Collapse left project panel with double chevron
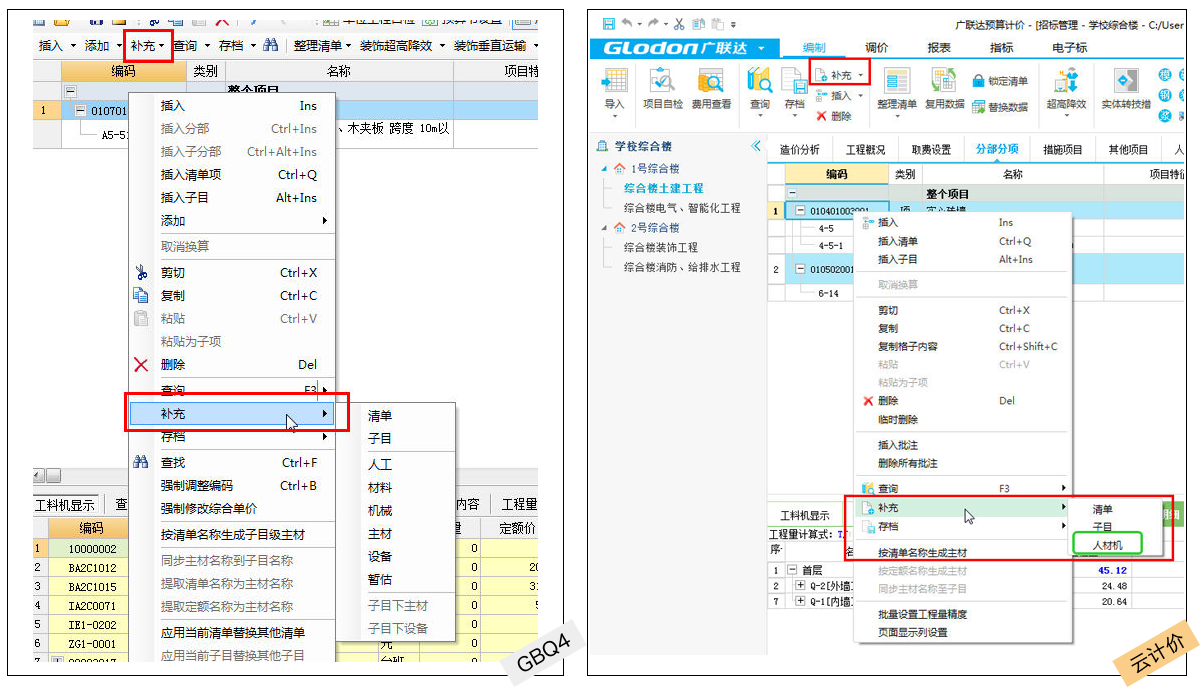 click(755, 147)
